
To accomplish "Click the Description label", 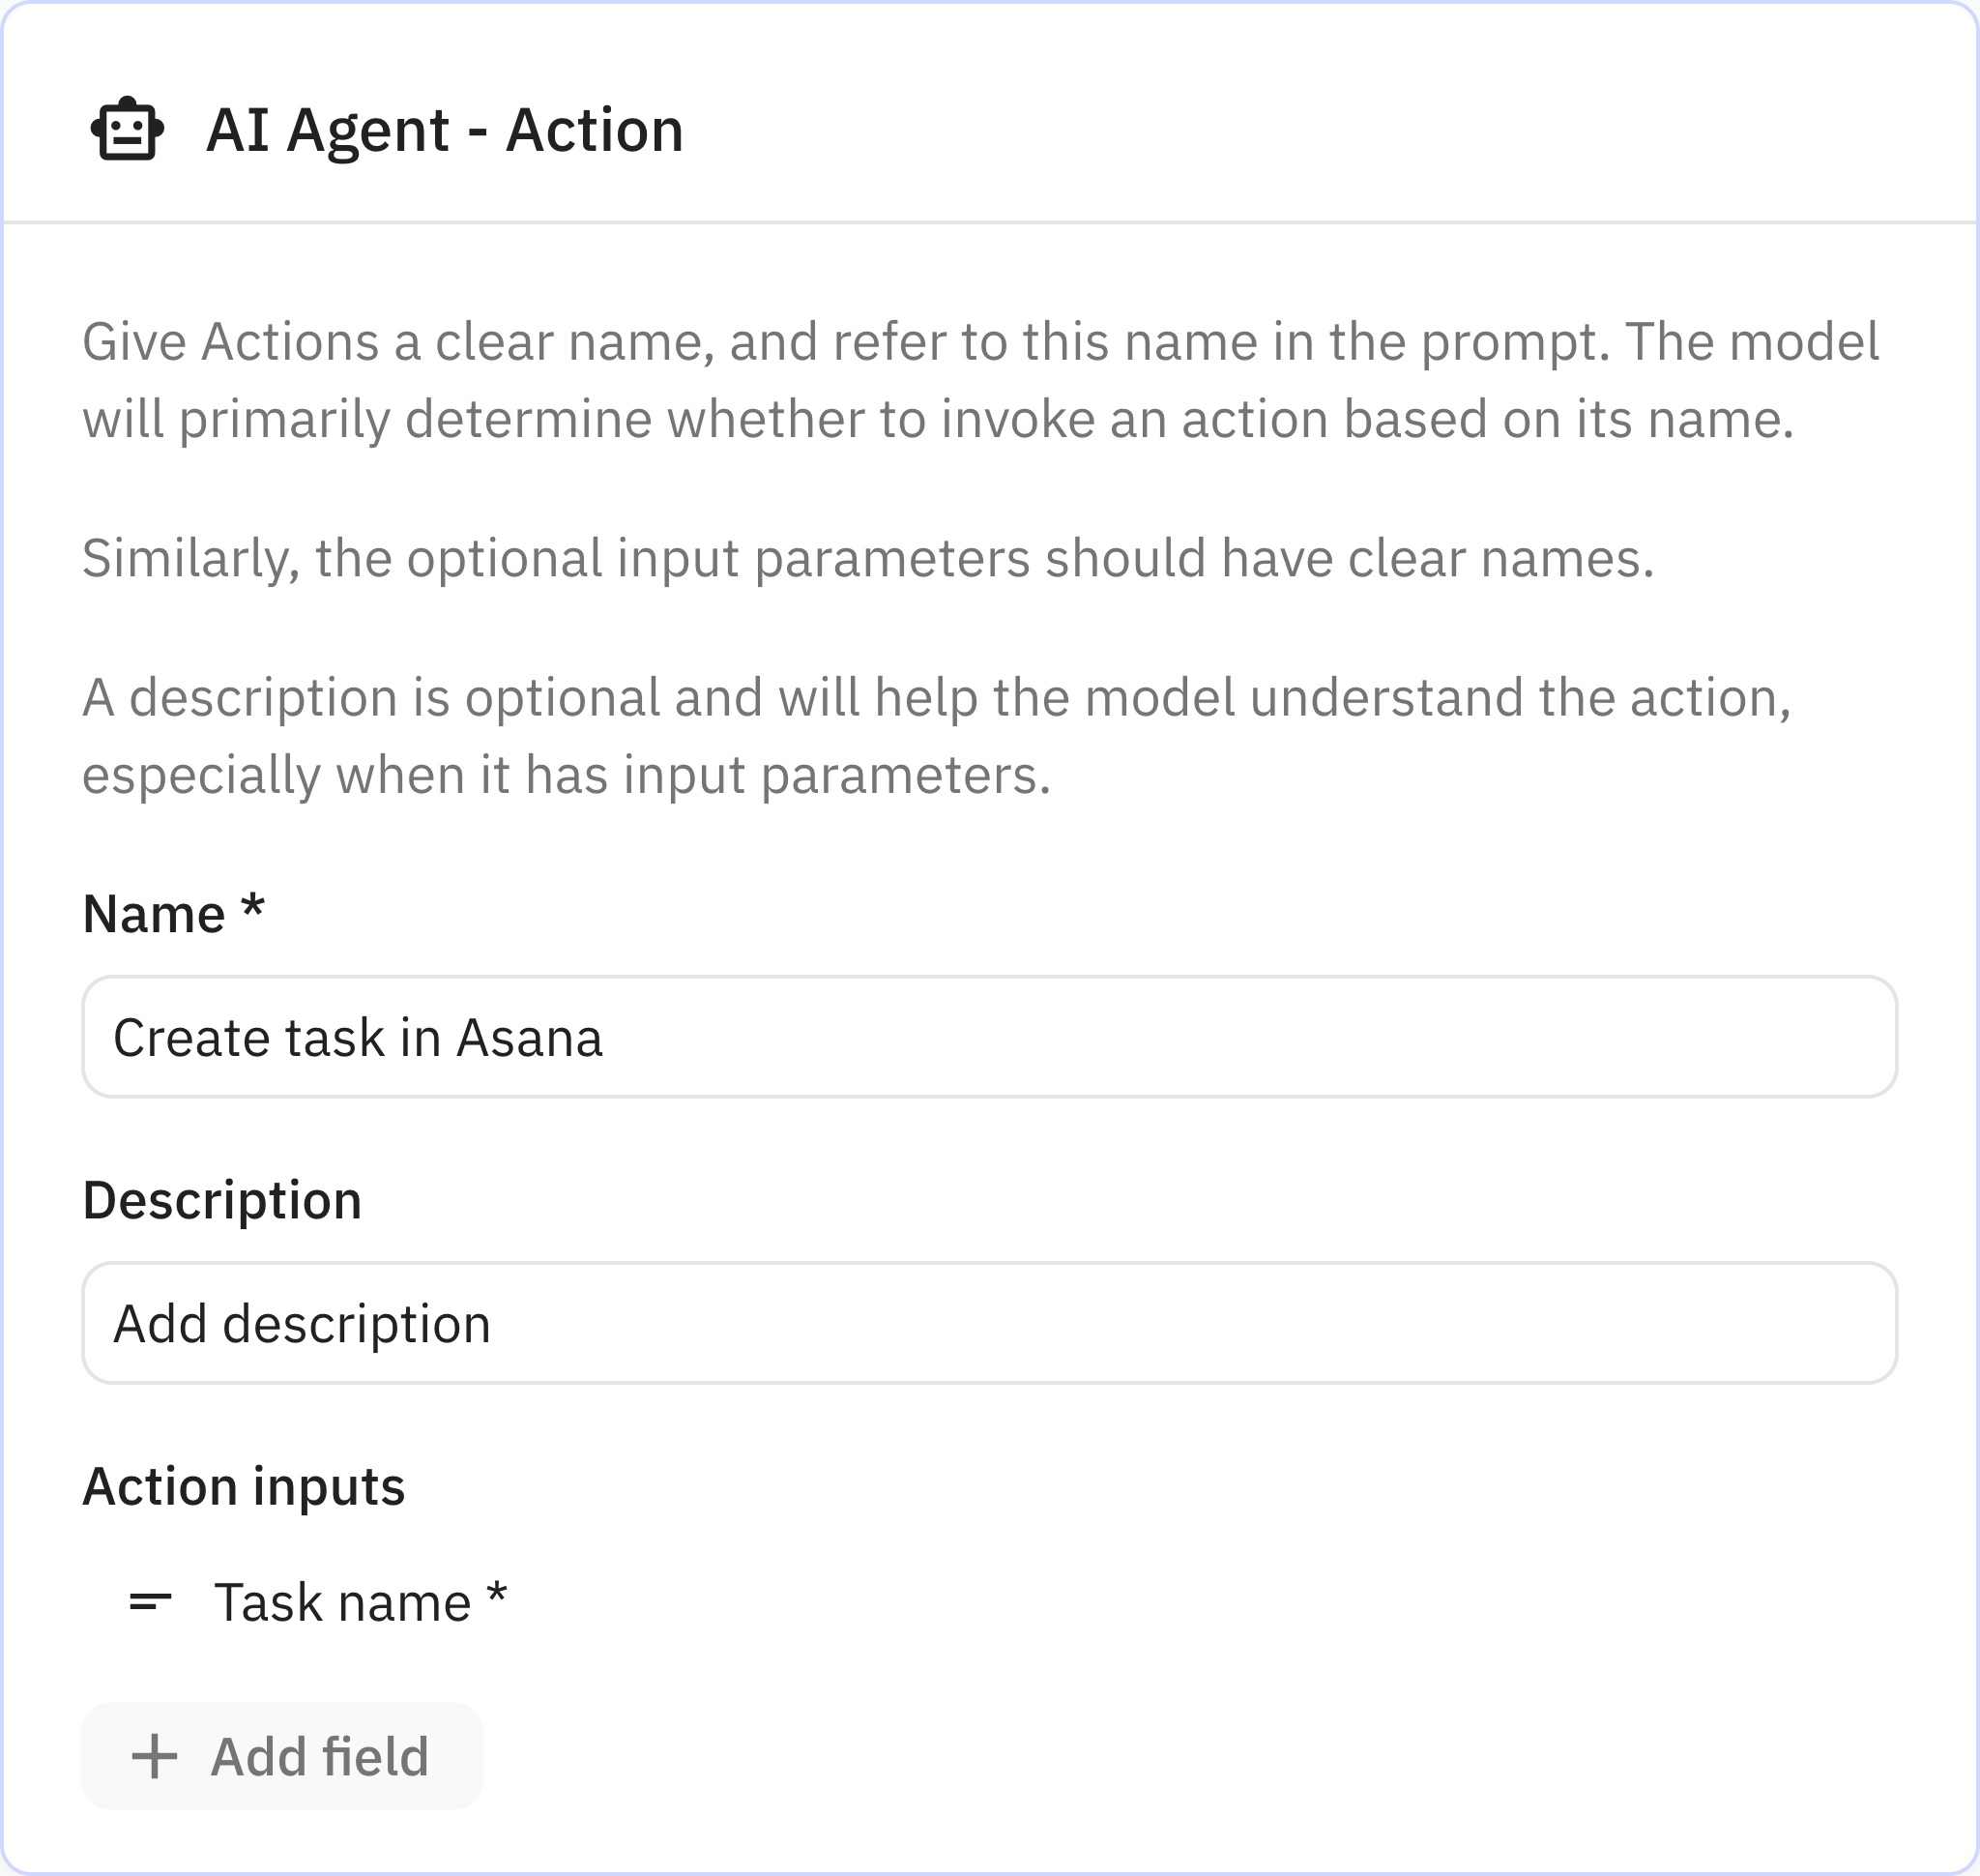I will 224,1200.
